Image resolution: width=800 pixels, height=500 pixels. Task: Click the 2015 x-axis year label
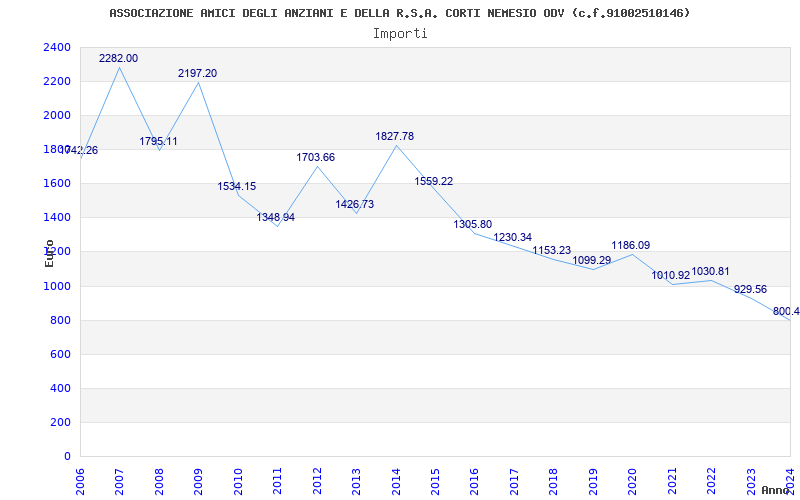tap(435, 482)
